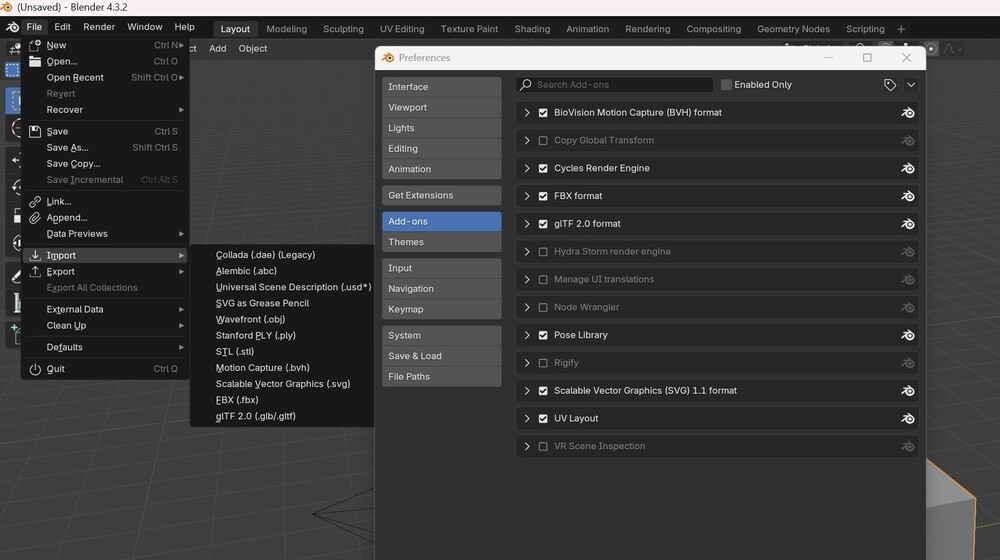Check the Rigify add-on box
The width and height of the screenshot is (1000, 560).
[x=543, y=363]
